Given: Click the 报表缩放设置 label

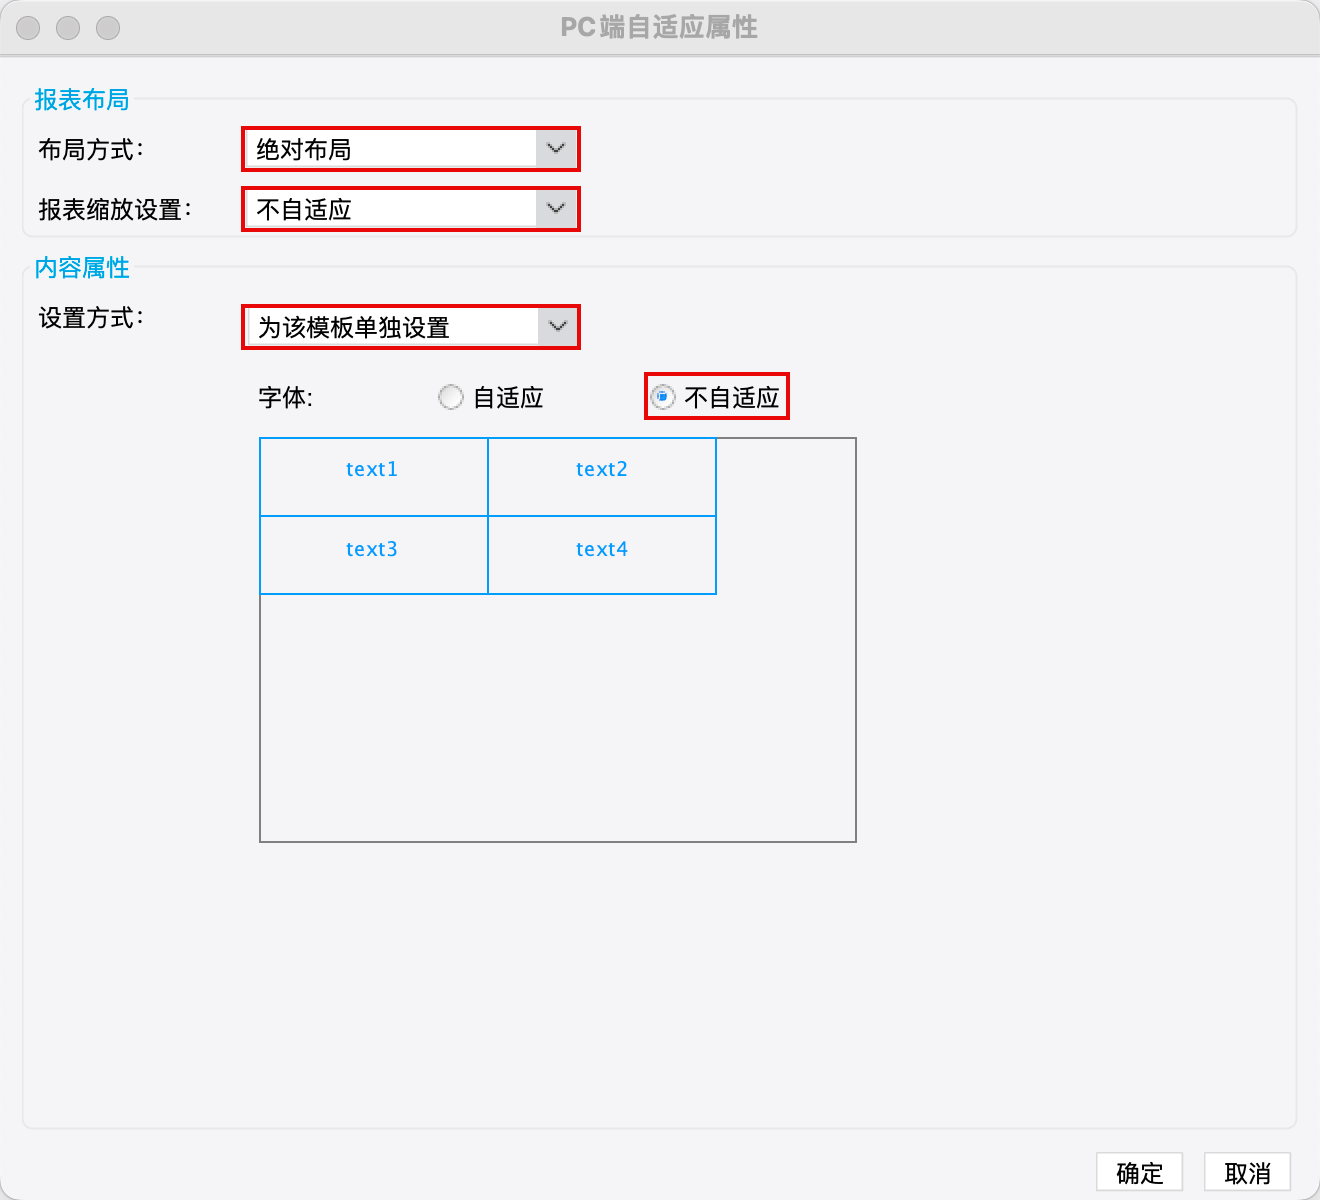Looking at the screenshot, I should (115, 209).
